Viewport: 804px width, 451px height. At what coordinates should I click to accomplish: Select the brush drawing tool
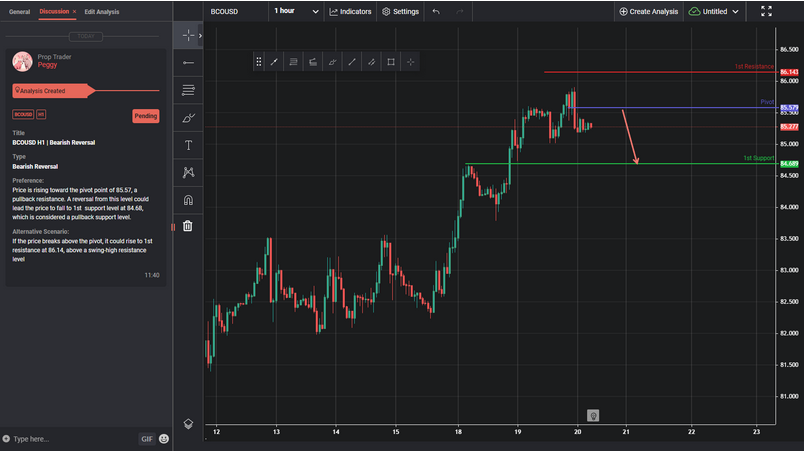[x=188, y=118]
